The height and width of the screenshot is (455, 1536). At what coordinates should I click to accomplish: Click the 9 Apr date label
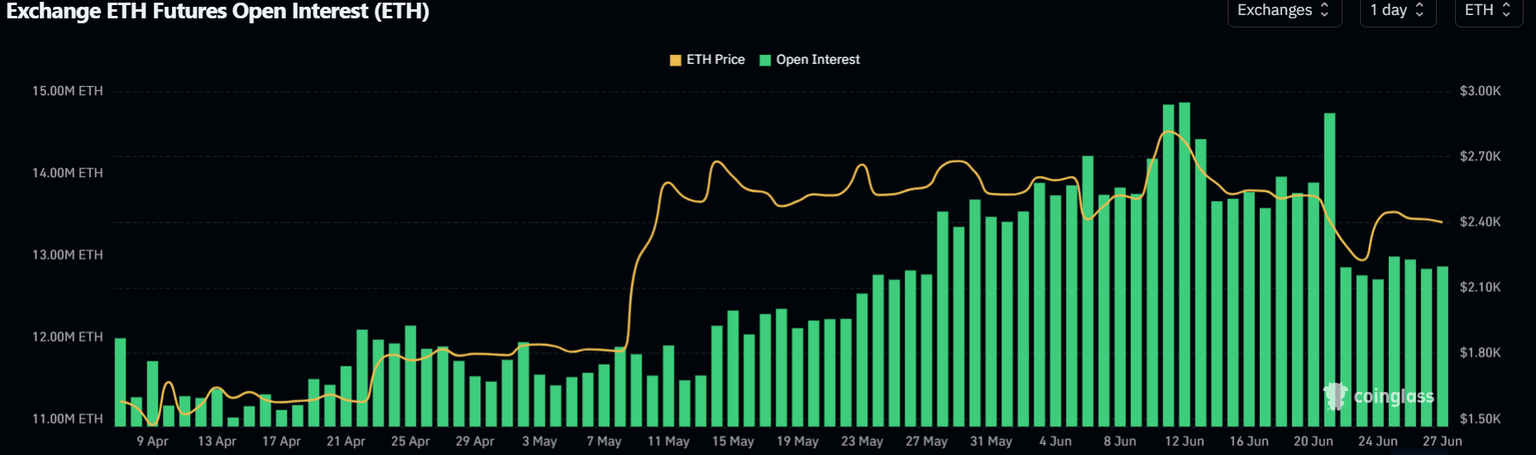pyautogui.click(x=153, y=441)
